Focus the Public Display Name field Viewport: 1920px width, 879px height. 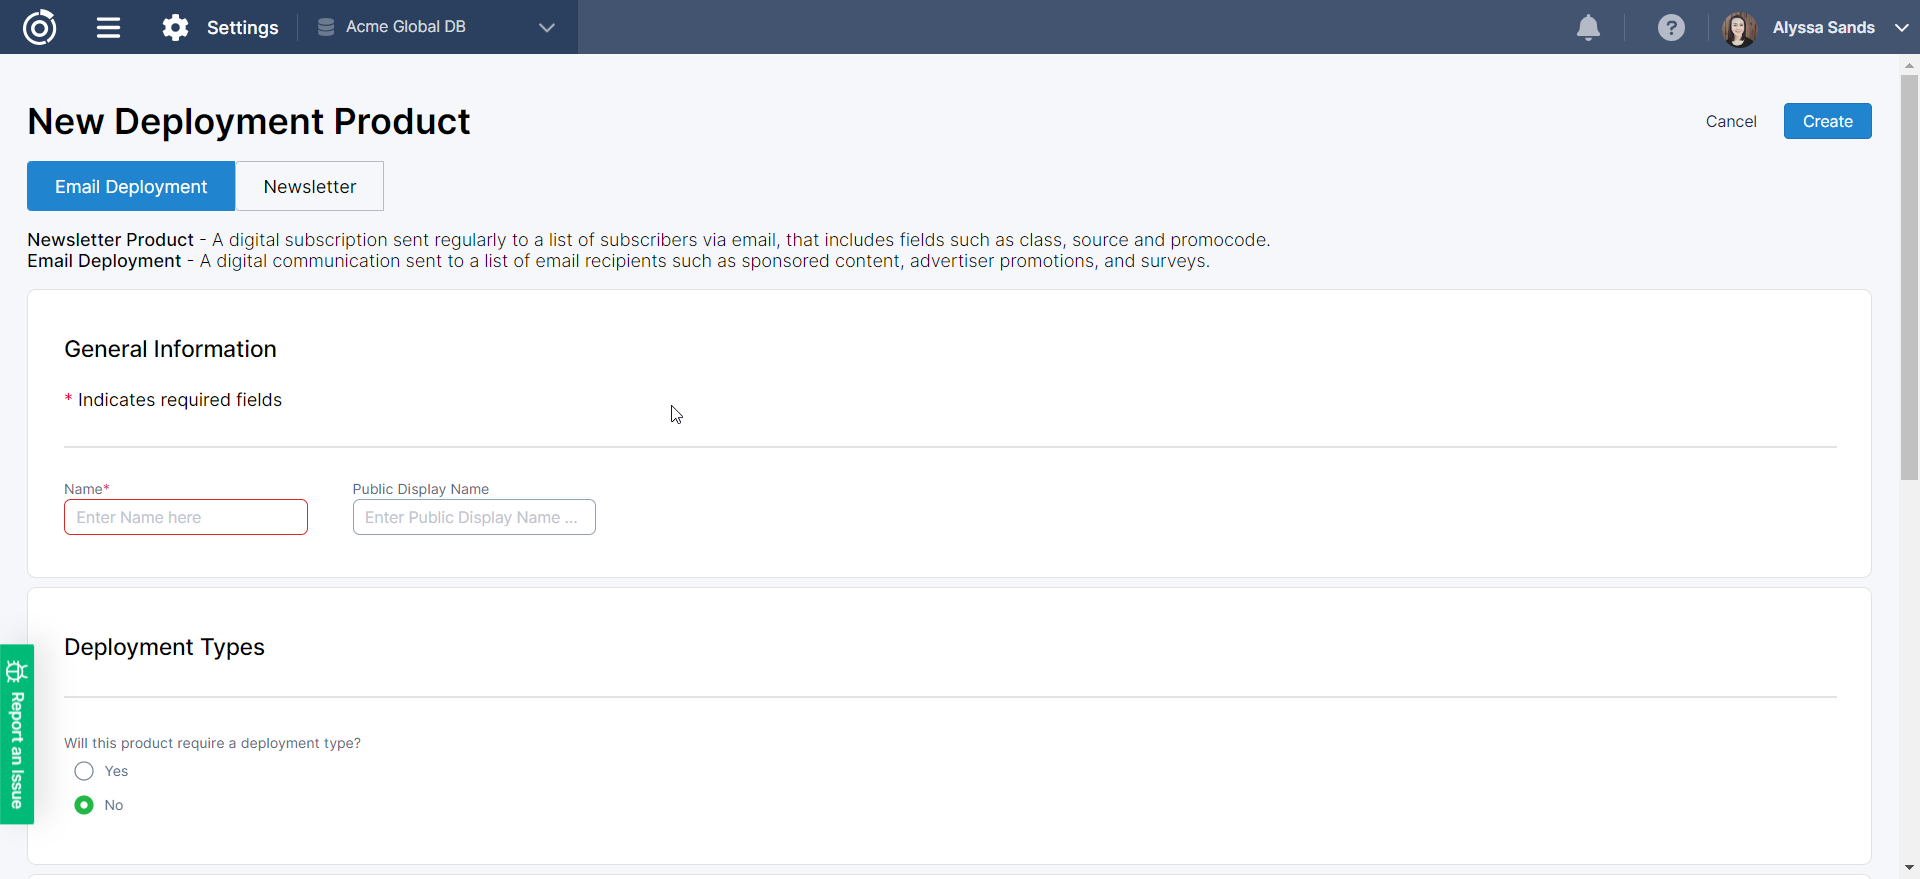tap(474, 517)
